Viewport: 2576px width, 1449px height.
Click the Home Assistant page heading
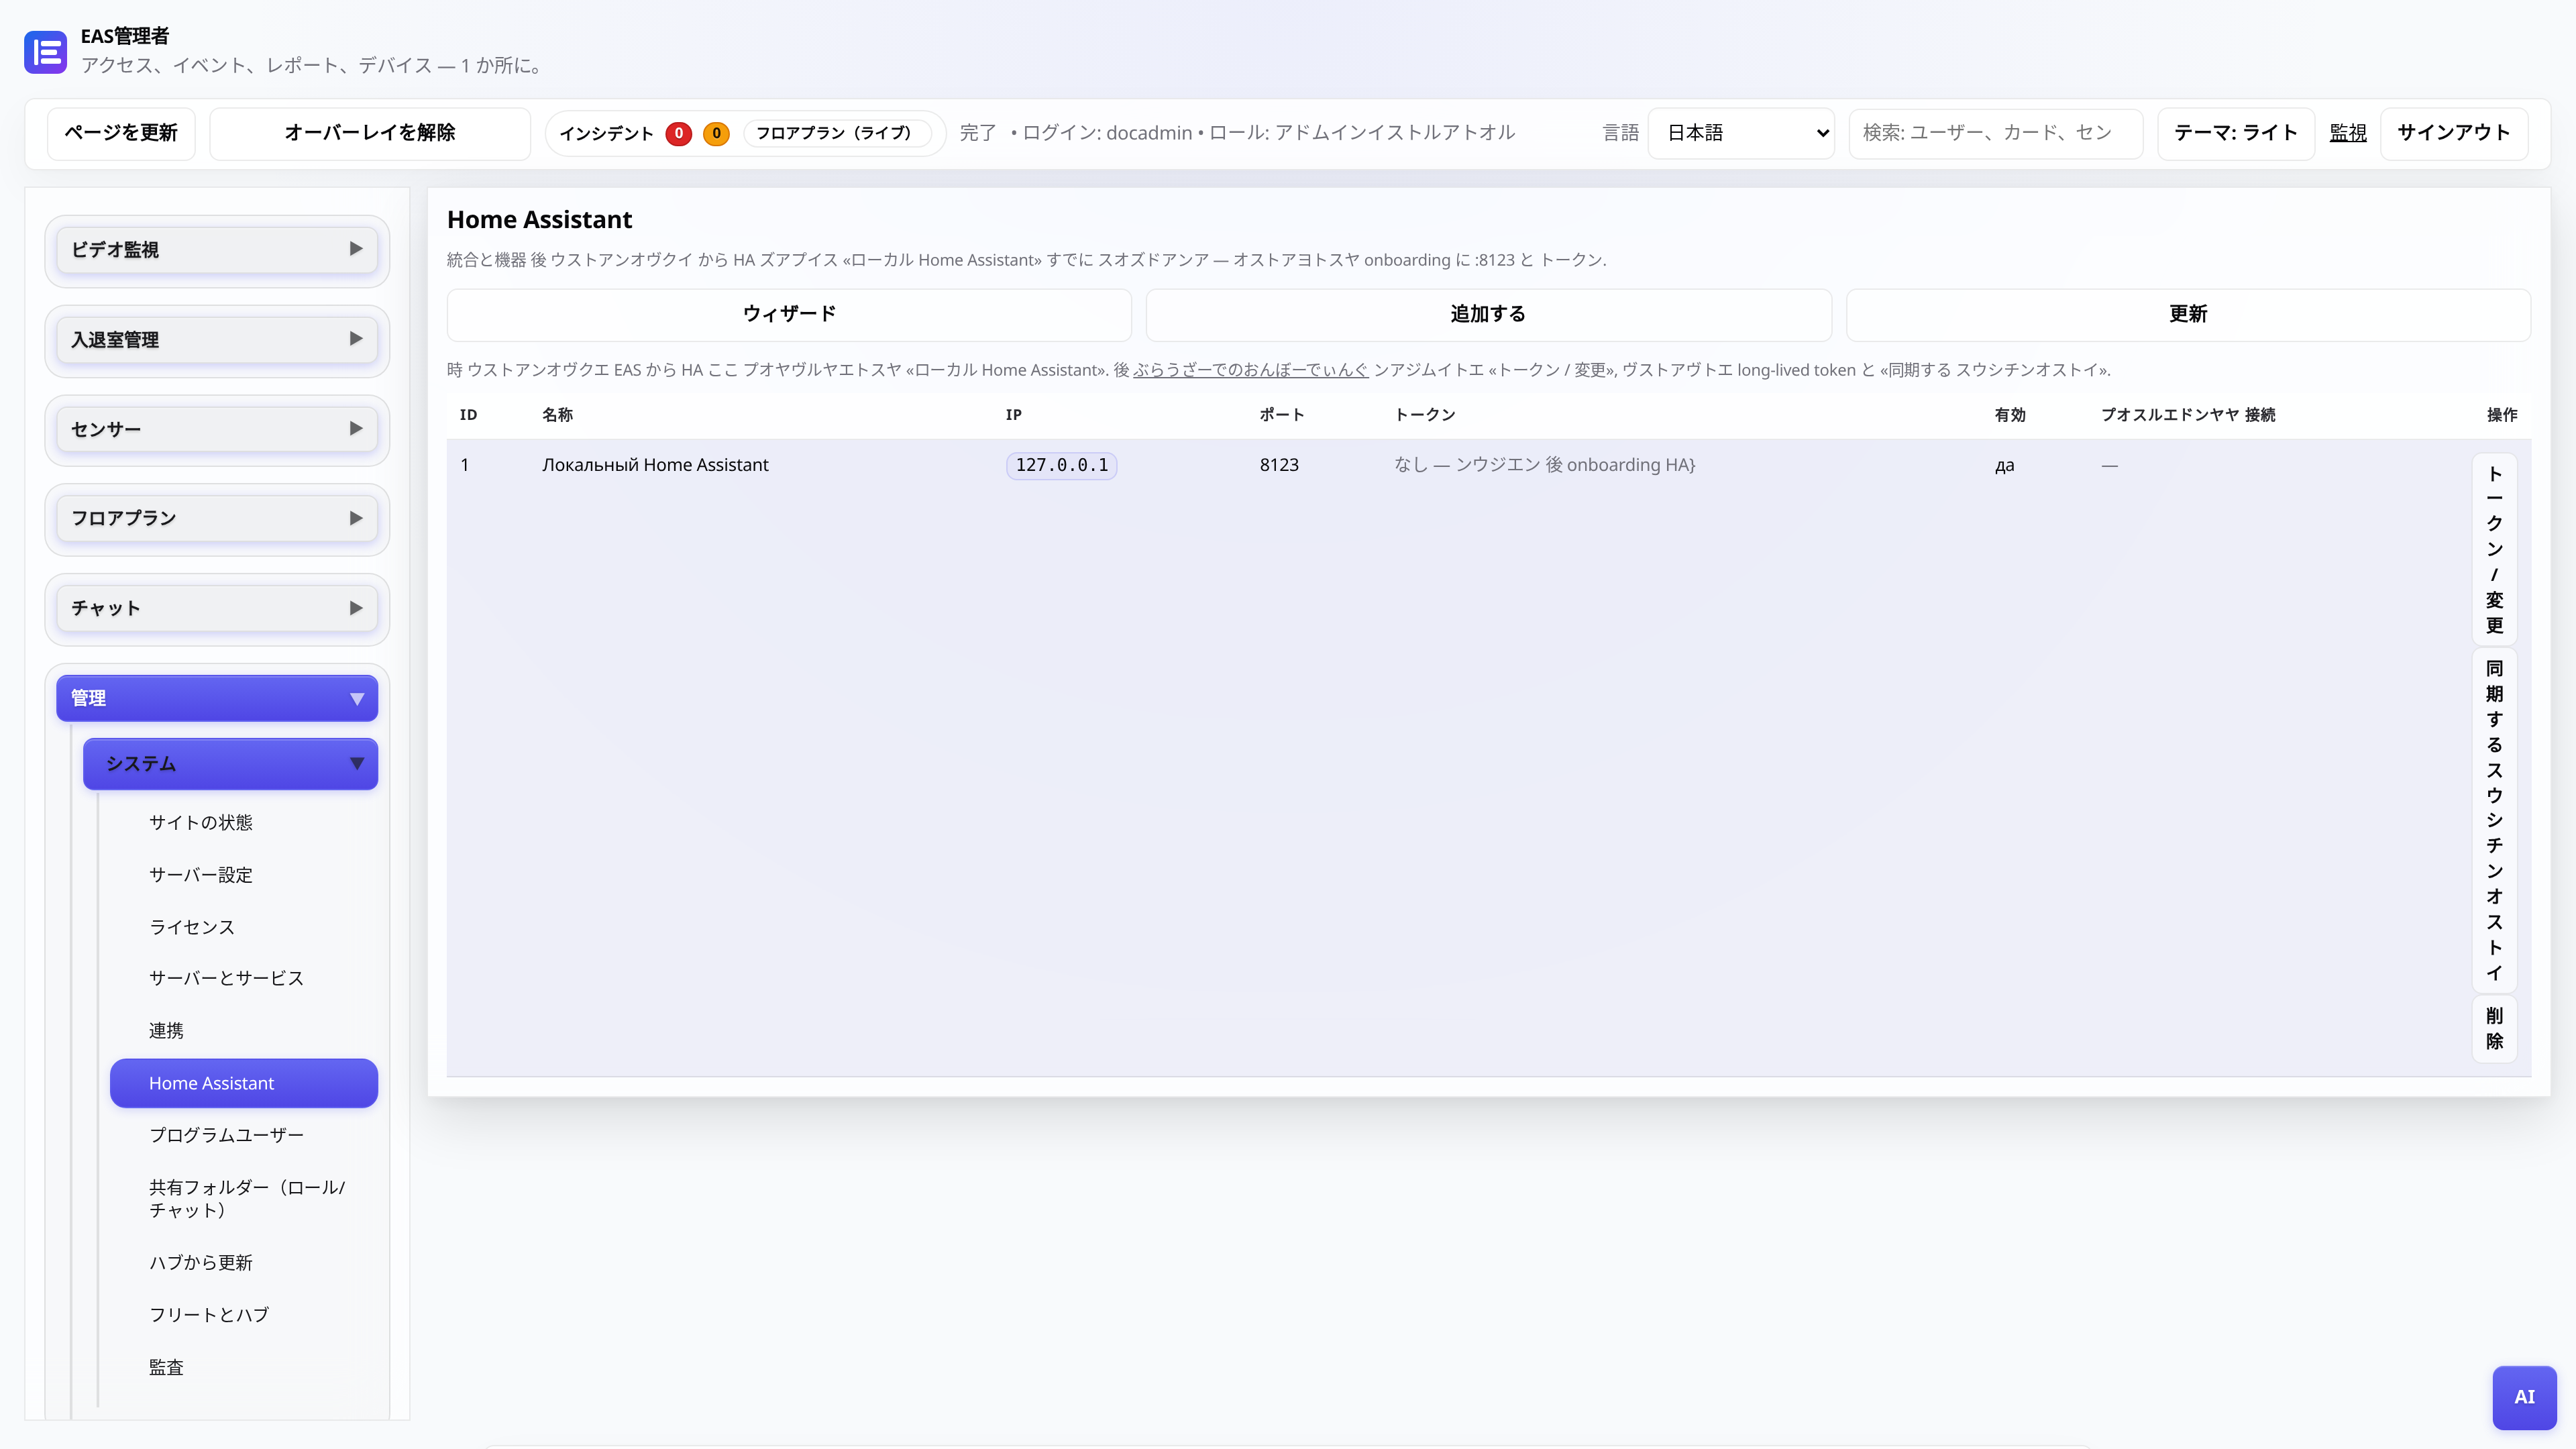point(539,219)
